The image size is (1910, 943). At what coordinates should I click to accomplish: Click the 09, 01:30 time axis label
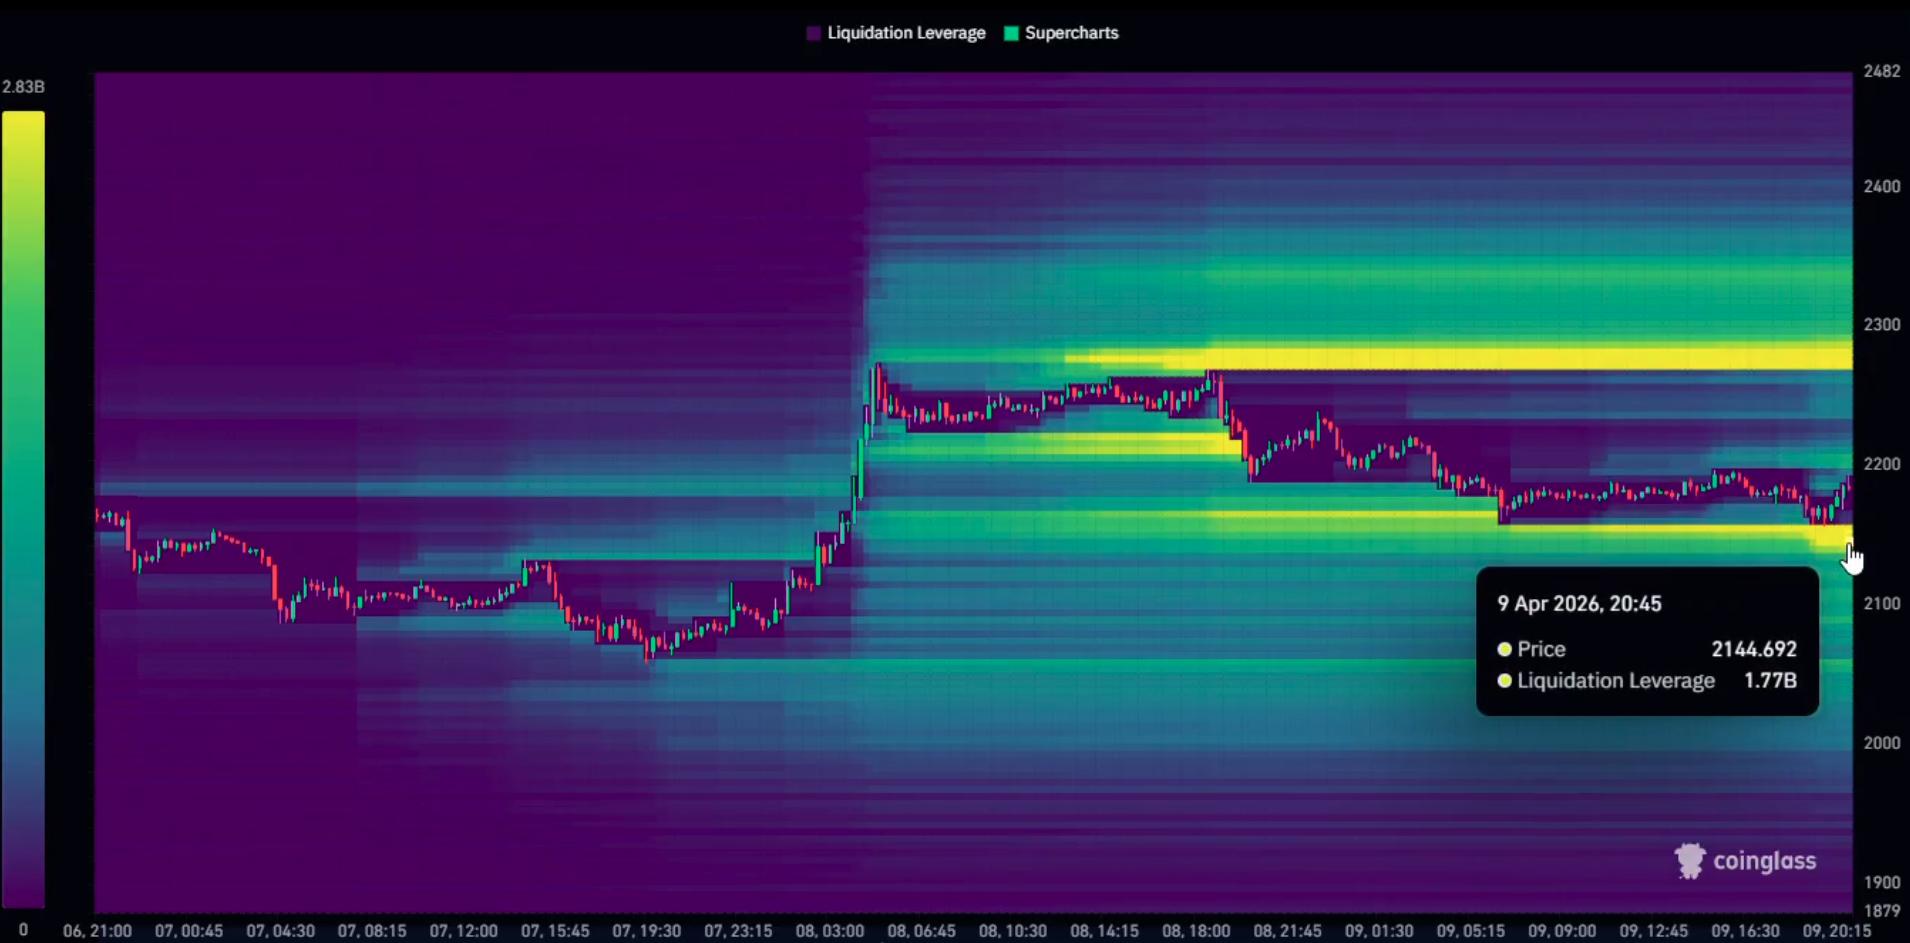click(x=1379, y=931)
